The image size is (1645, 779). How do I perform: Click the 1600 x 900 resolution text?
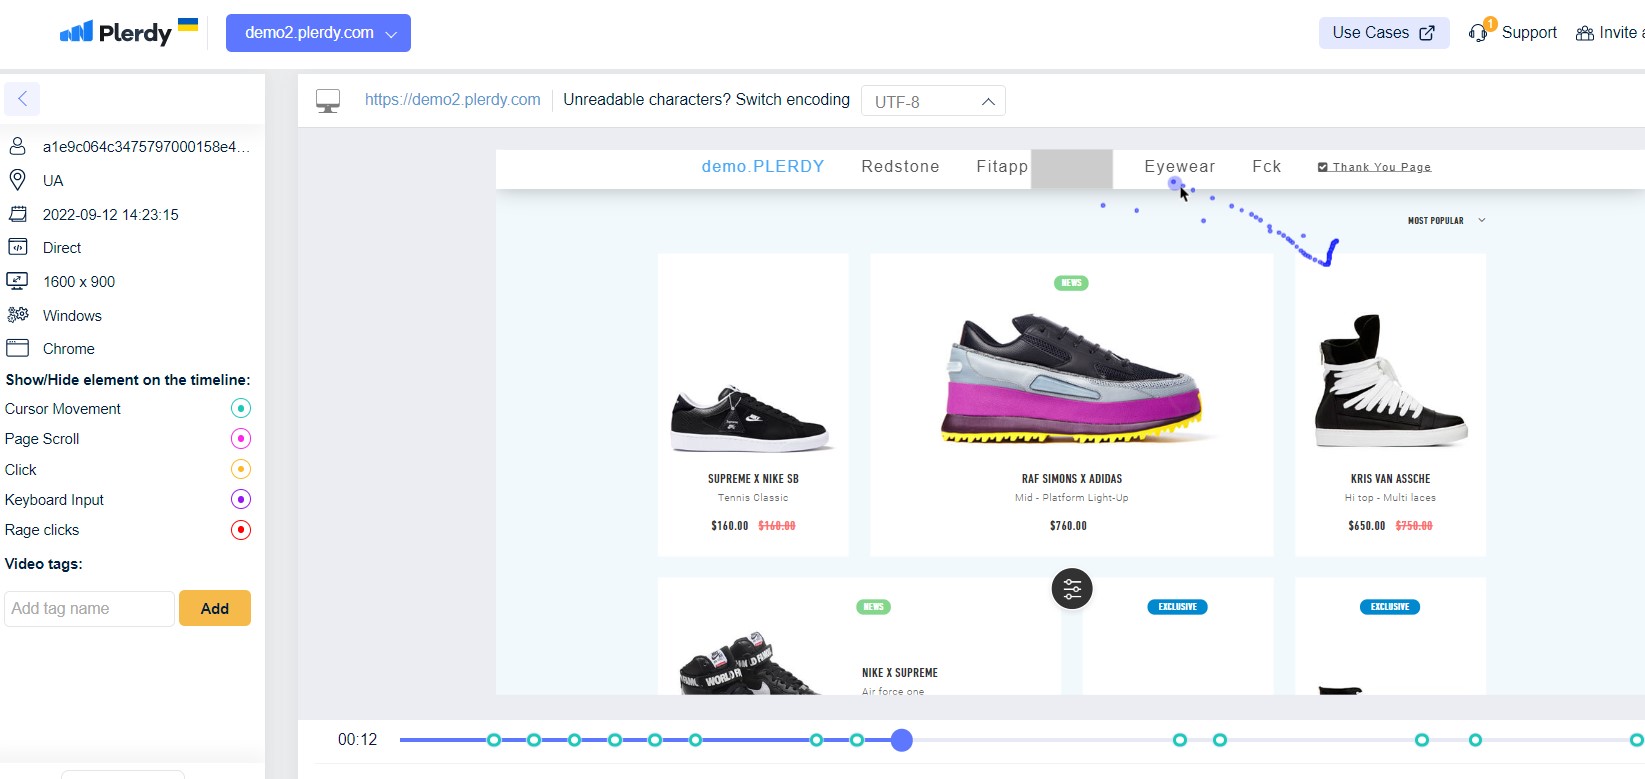point(79,282)
